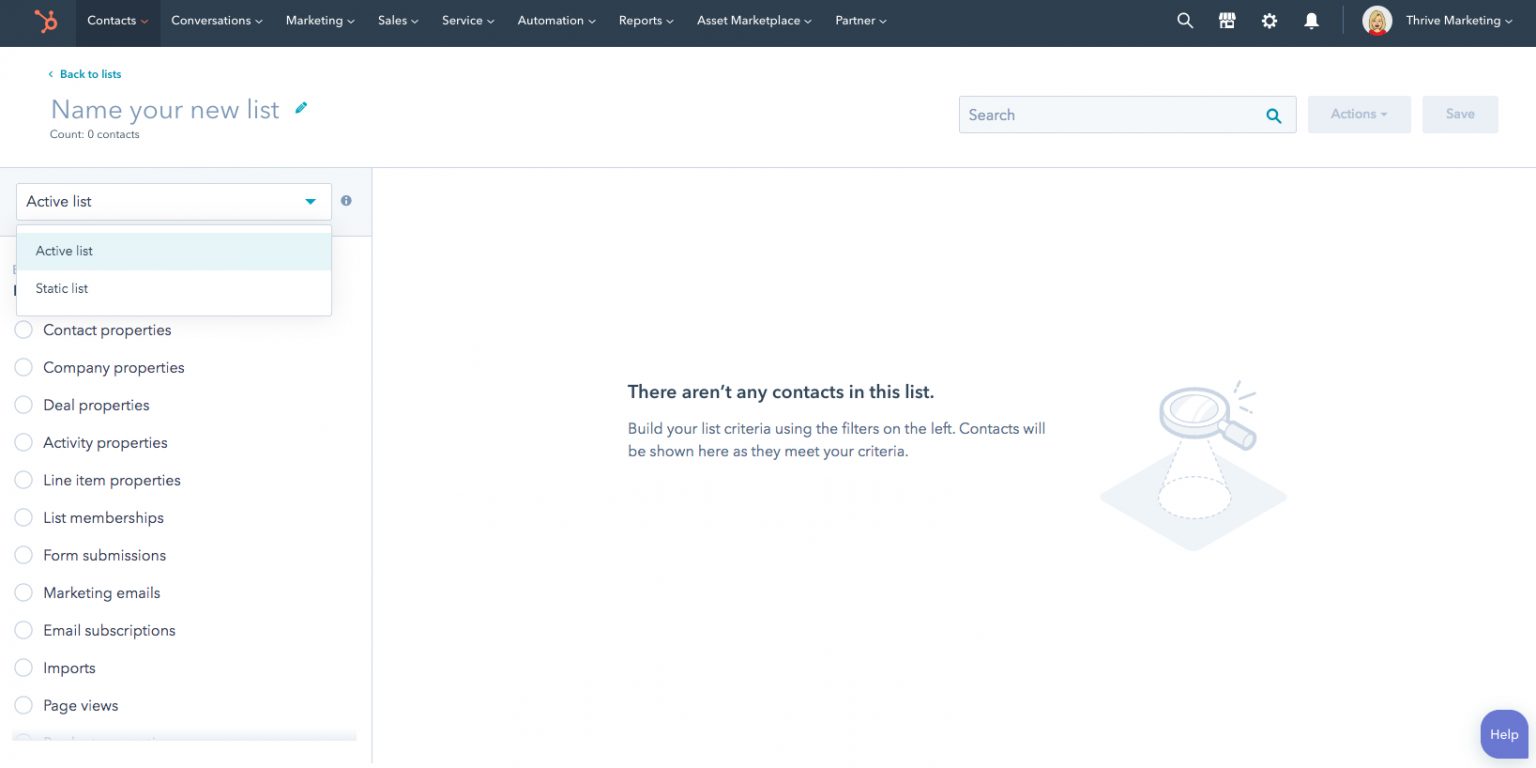Open settings via the gear icon

click(x=1269, y=20)
